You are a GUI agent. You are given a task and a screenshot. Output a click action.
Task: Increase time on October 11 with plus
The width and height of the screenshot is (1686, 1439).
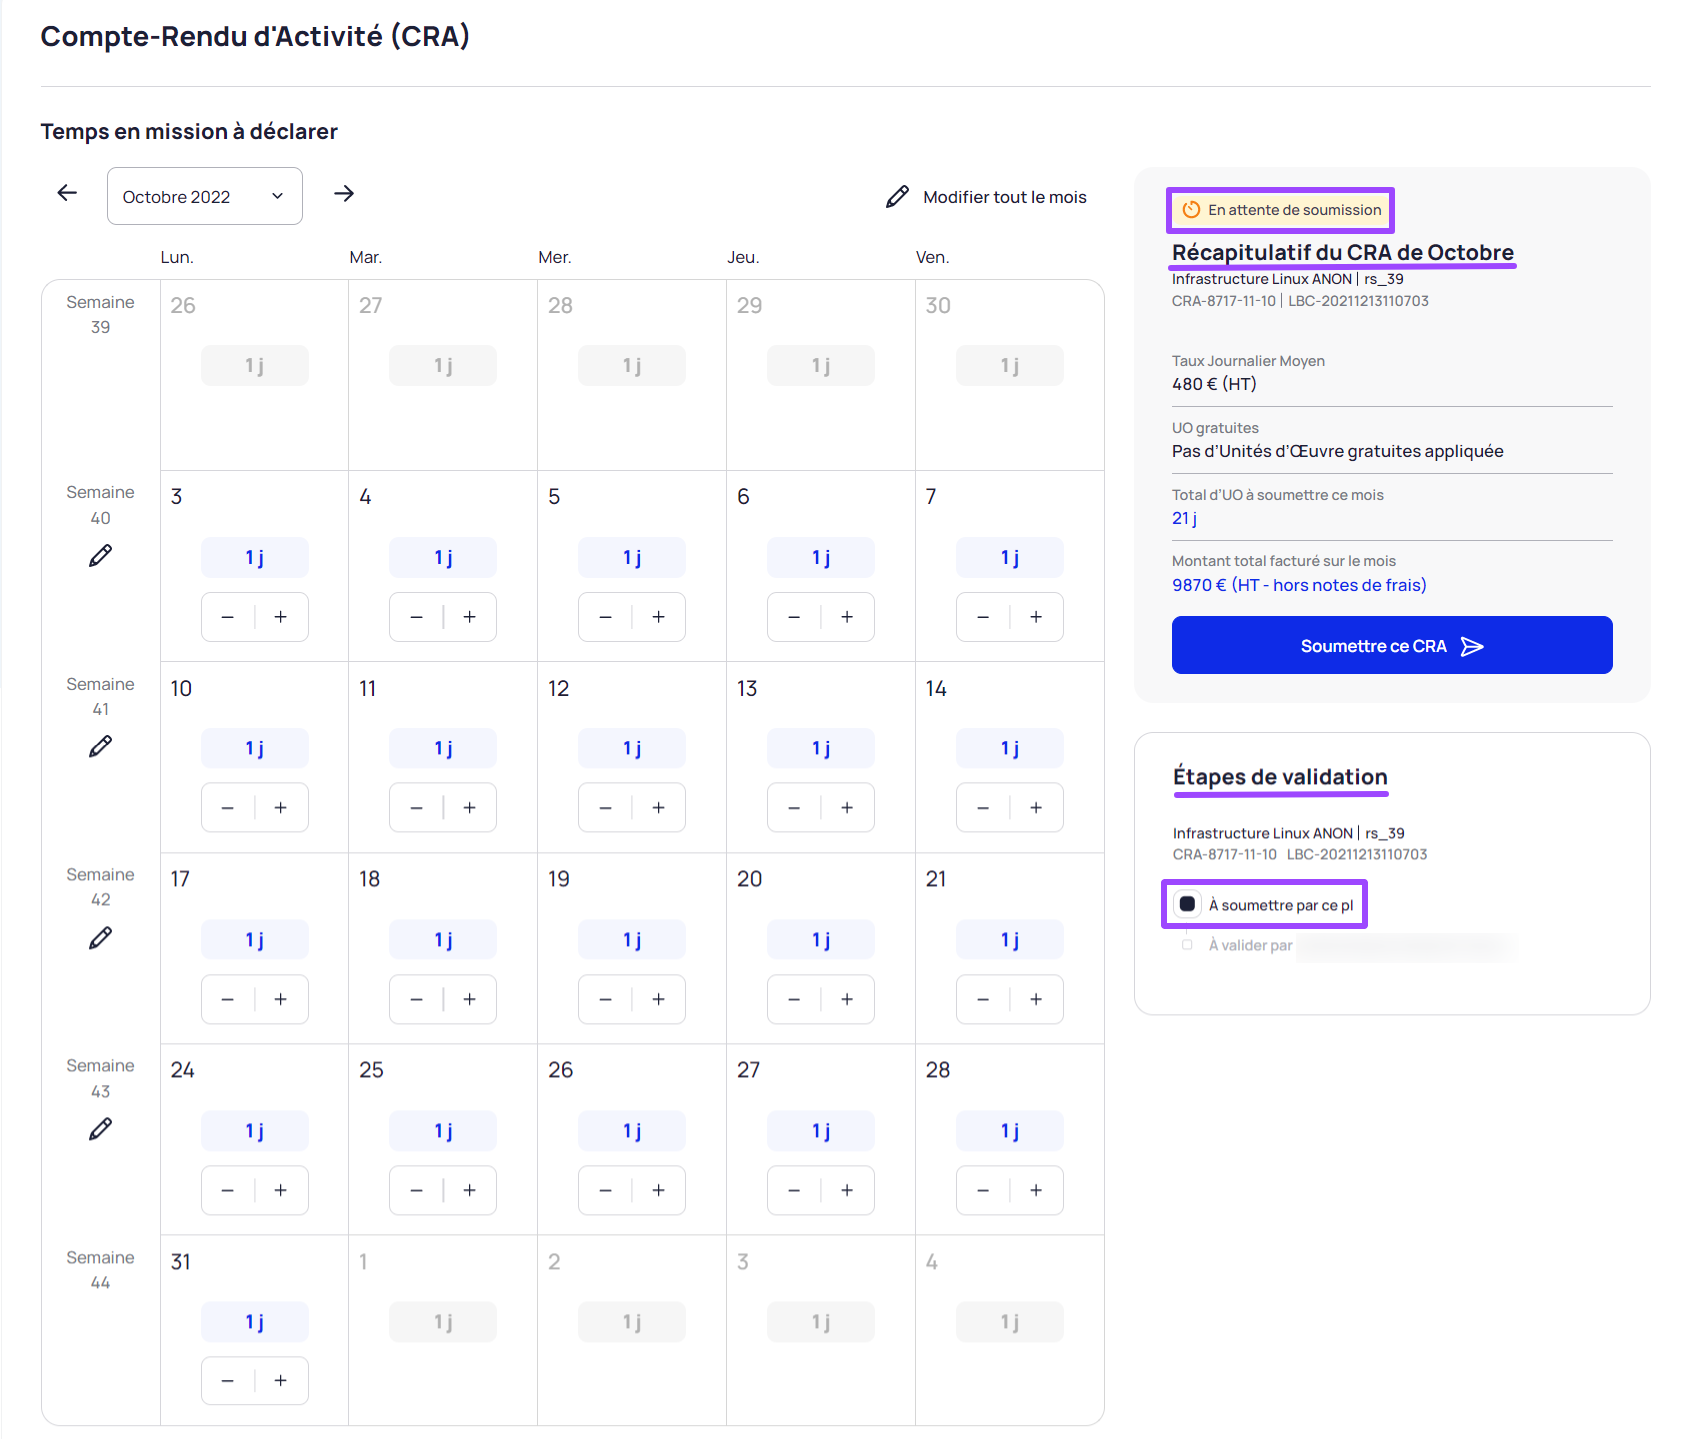coord(470,808)
